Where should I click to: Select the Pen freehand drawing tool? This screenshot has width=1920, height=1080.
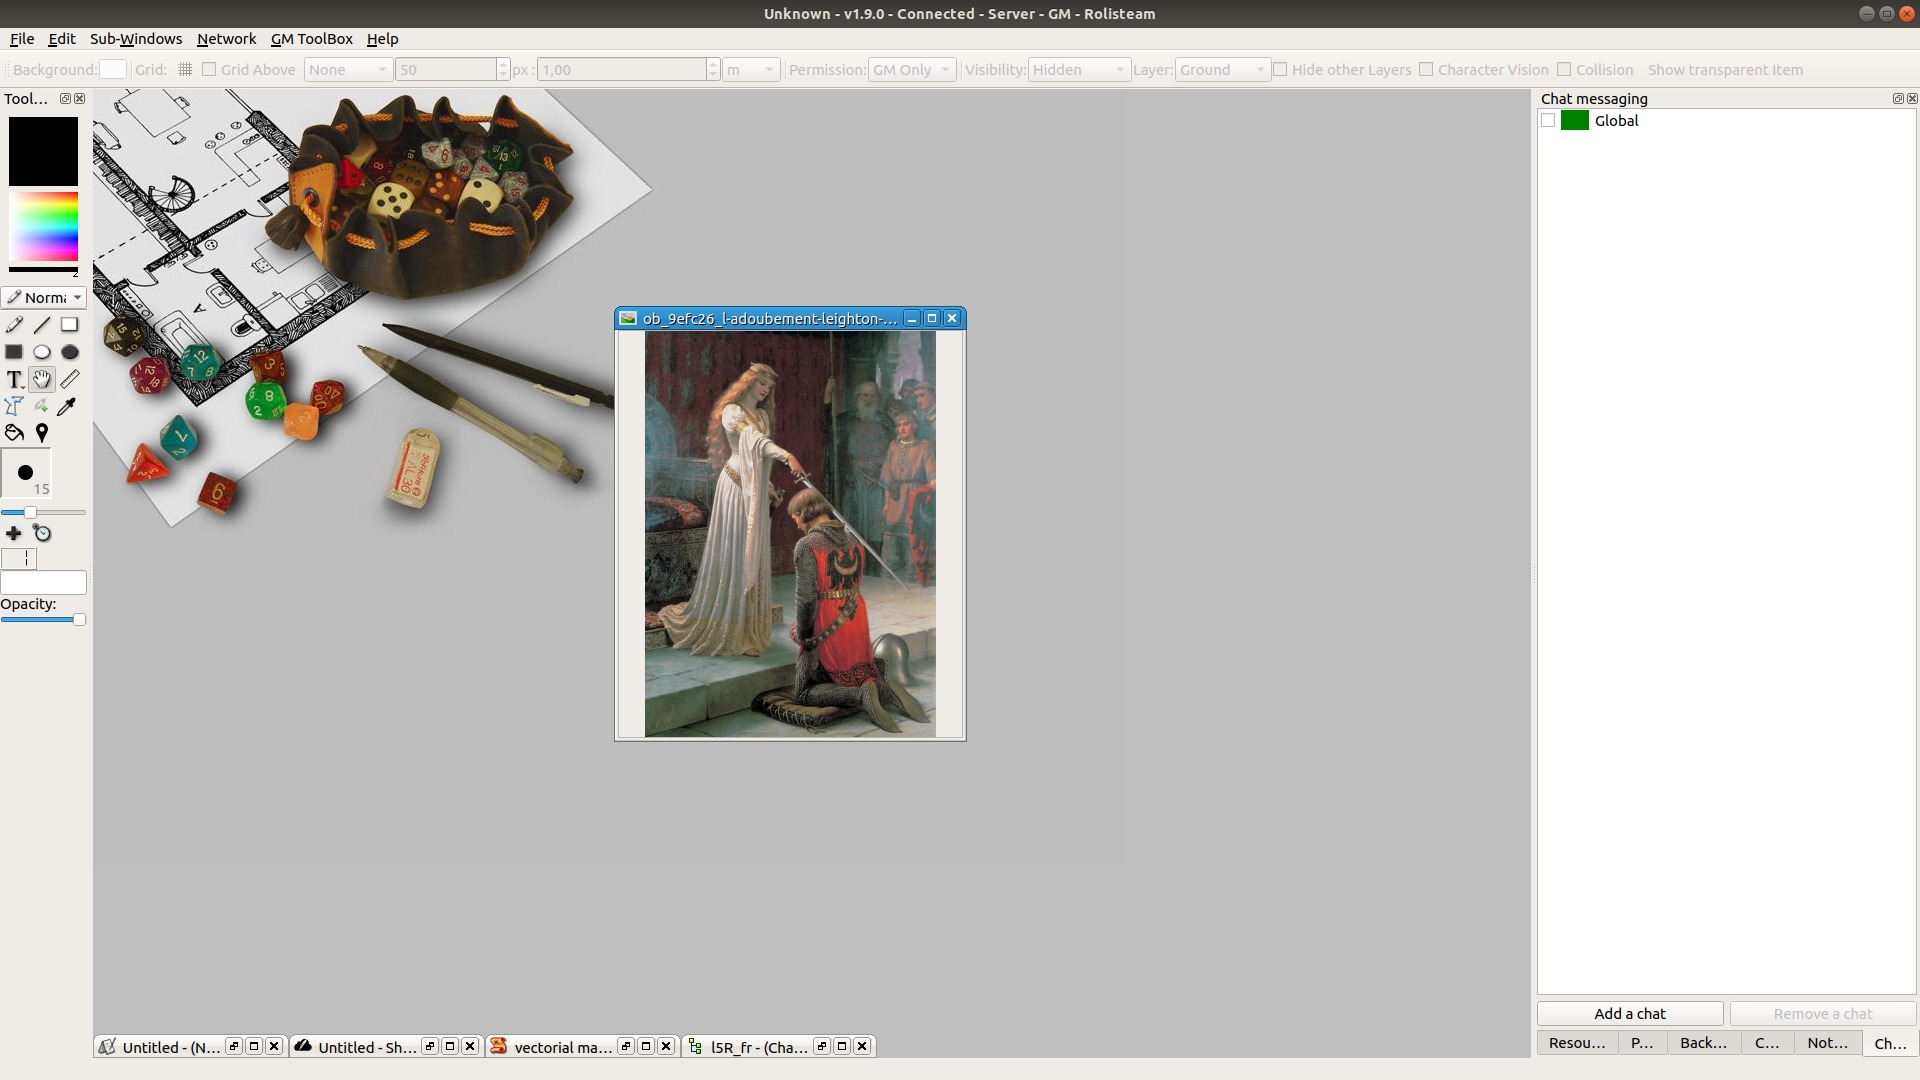click(14, 325)
